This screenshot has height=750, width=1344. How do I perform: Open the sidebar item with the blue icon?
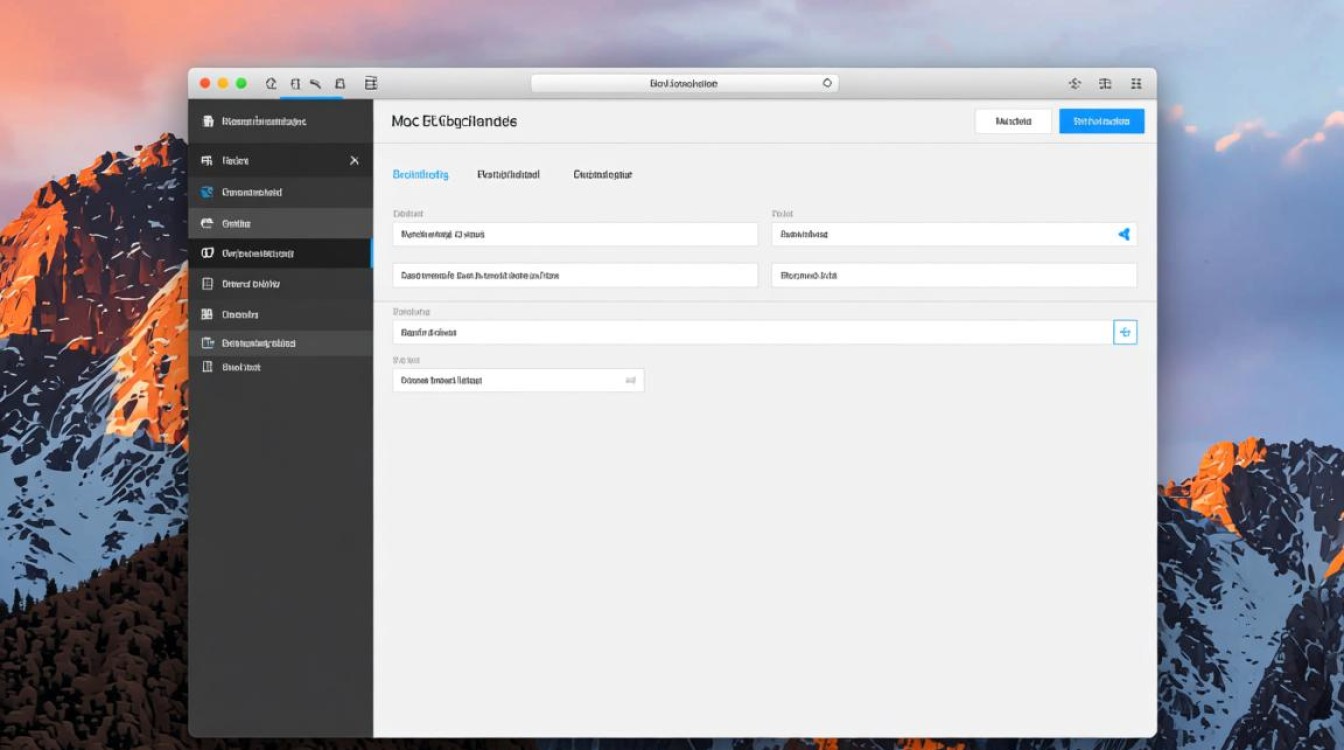click(x=250, y=192)
